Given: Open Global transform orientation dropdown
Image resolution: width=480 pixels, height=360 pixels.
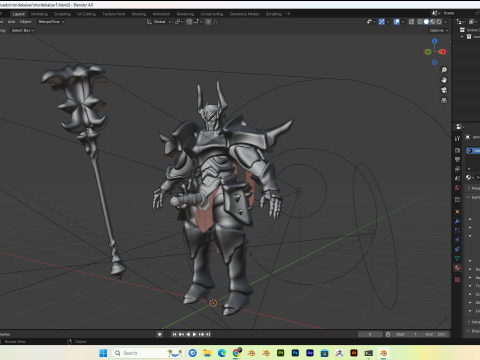Looking at the screenshot, I should click(159, 22).
